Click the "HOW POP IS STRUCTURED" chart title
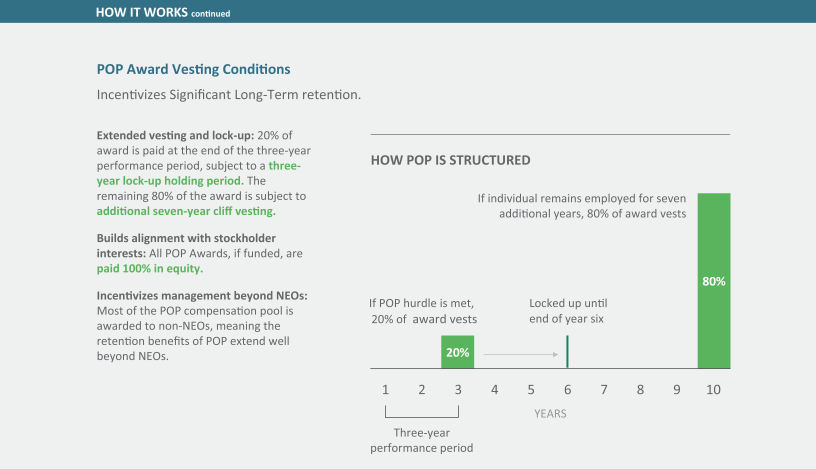Screen dimensions: 816x469 click(450, 160)
